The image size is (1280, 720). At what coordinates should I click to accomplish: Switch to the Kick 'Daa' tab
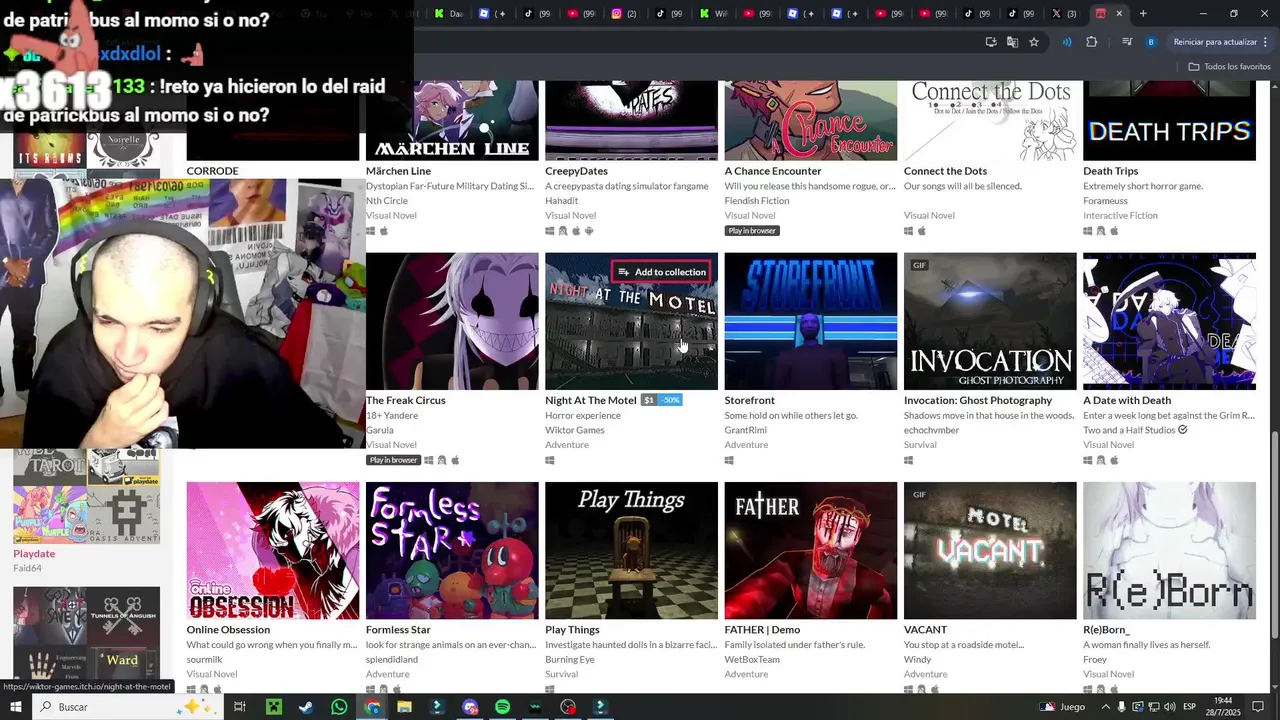[449, 13]
